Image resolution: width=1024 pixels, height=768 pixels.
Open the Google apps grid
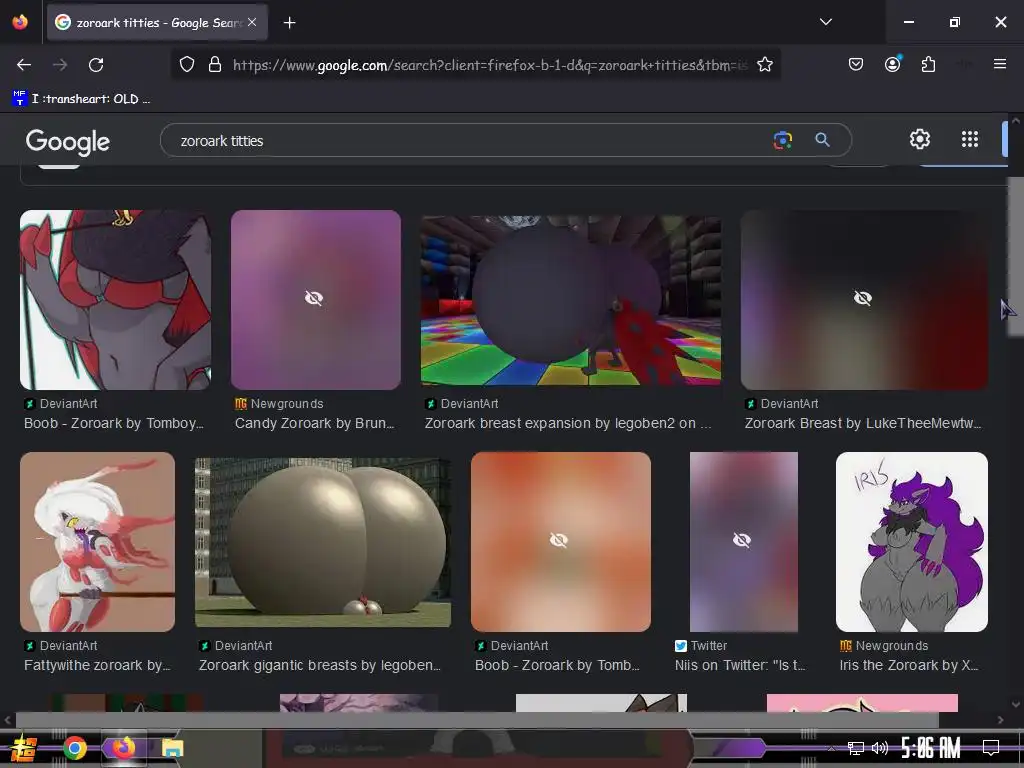pyautogui.click(x=970, y=139)
